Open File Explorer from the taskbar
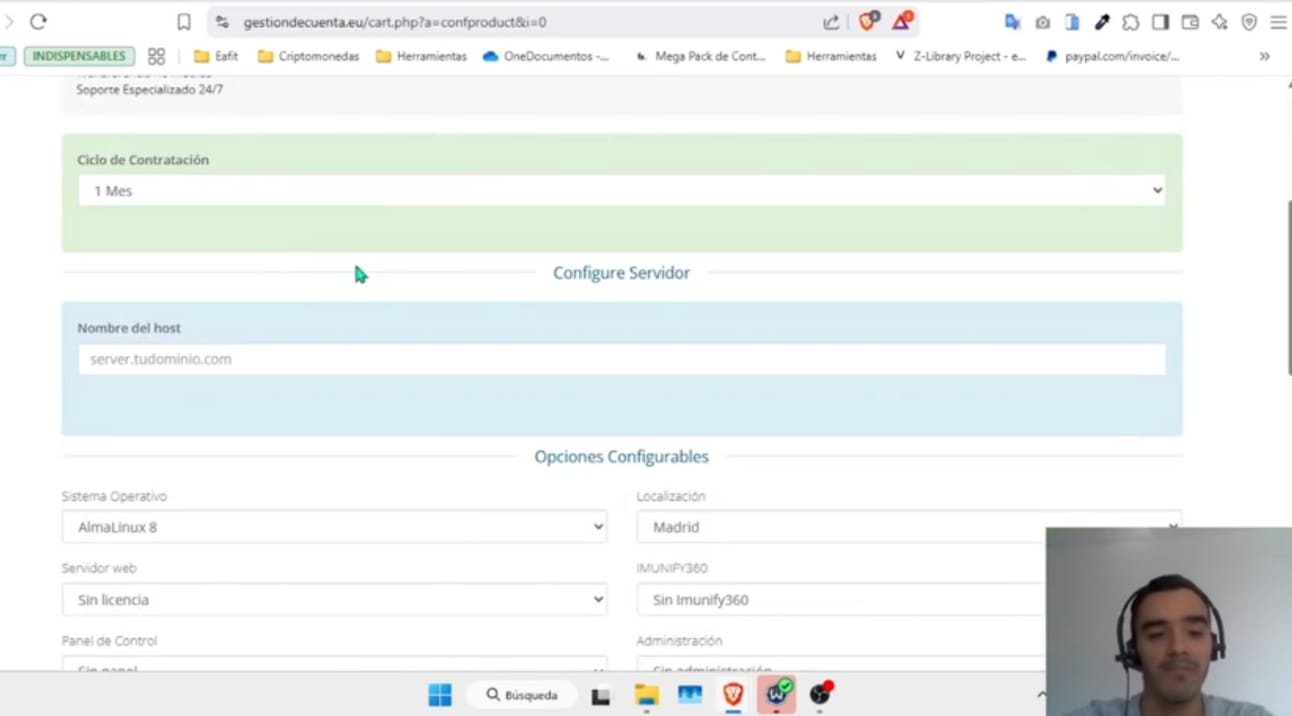 click(646, 694)
